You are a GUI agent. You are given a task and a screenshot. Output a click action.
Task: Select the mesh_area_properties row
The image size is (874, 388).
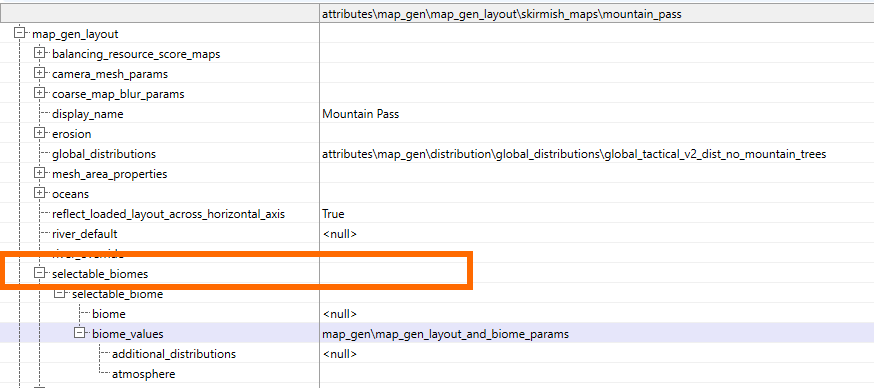109,174
